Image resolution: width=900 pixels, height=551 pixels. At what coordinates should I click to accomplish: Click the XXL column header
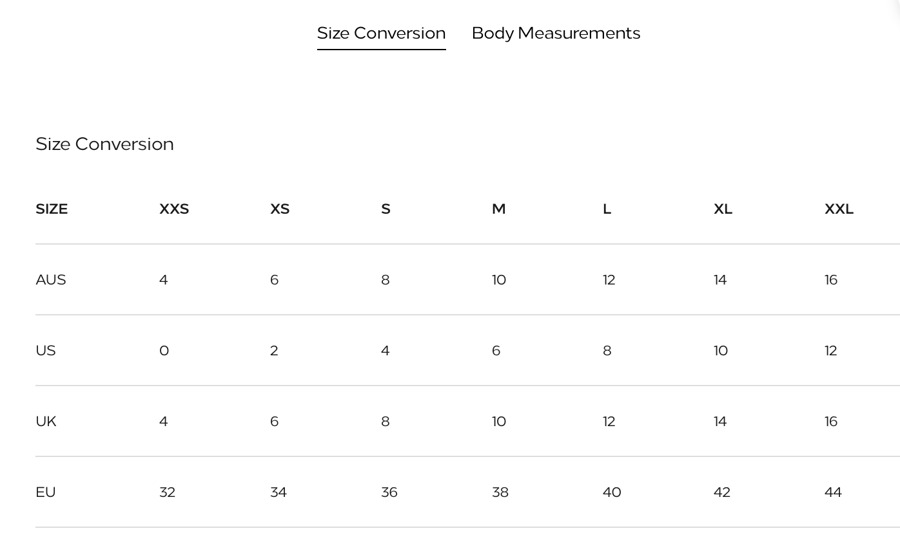(x=839, y=209)
